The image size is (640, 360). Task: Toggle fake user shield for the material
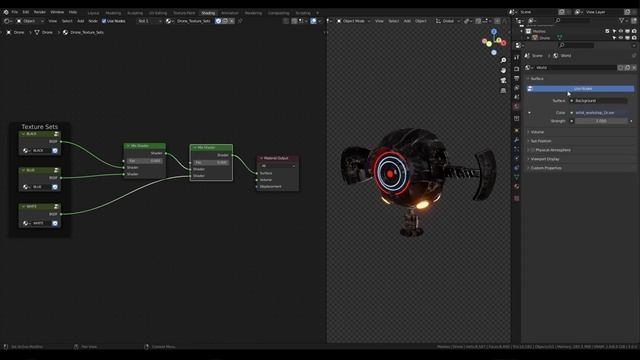pos(218,21)
